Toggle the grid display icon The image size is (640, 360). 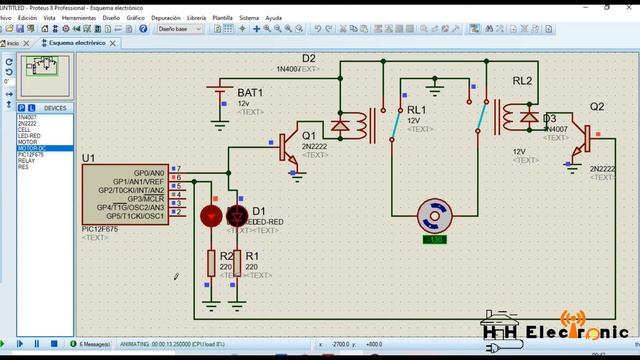tap(229, 29)
